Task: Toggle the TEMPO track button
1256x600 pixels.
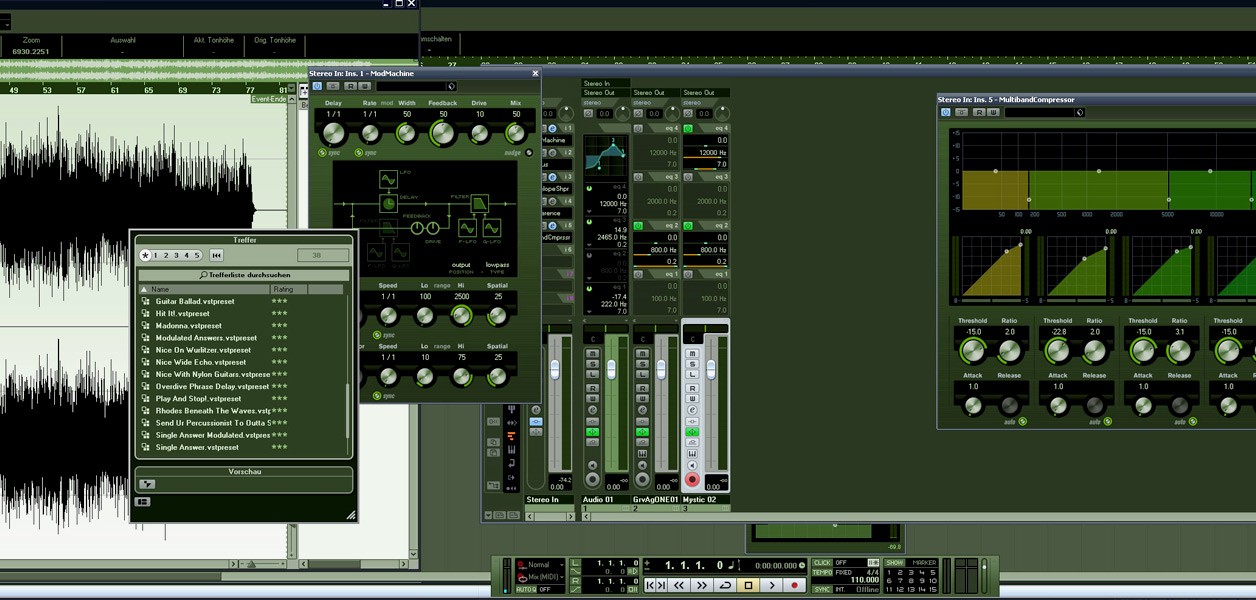Action: pos(822,573)
